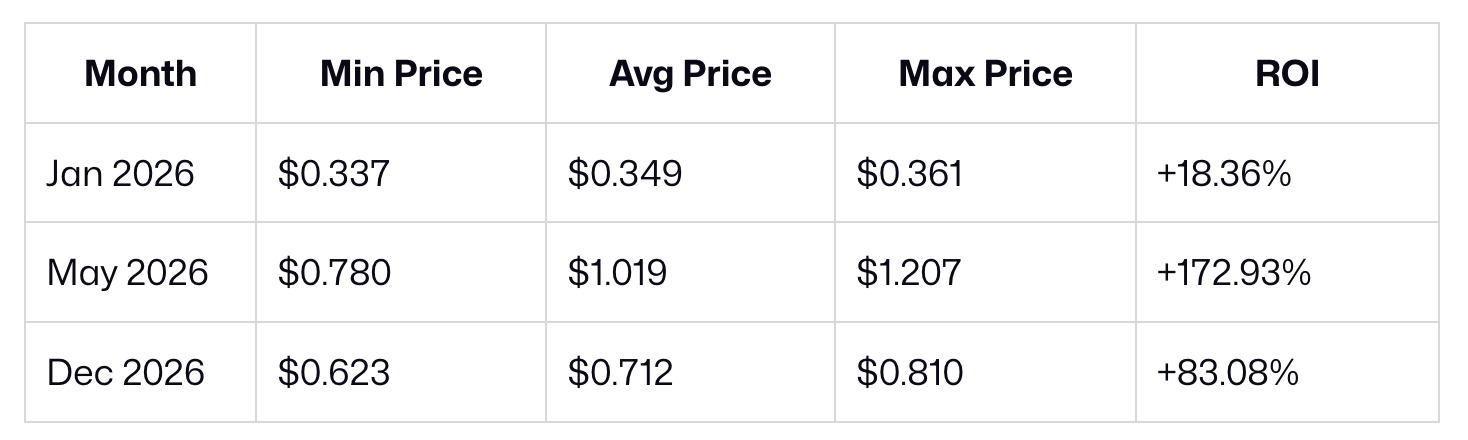Select the Dec 2026 row label

pyautogui.click(x=125, y=373)
